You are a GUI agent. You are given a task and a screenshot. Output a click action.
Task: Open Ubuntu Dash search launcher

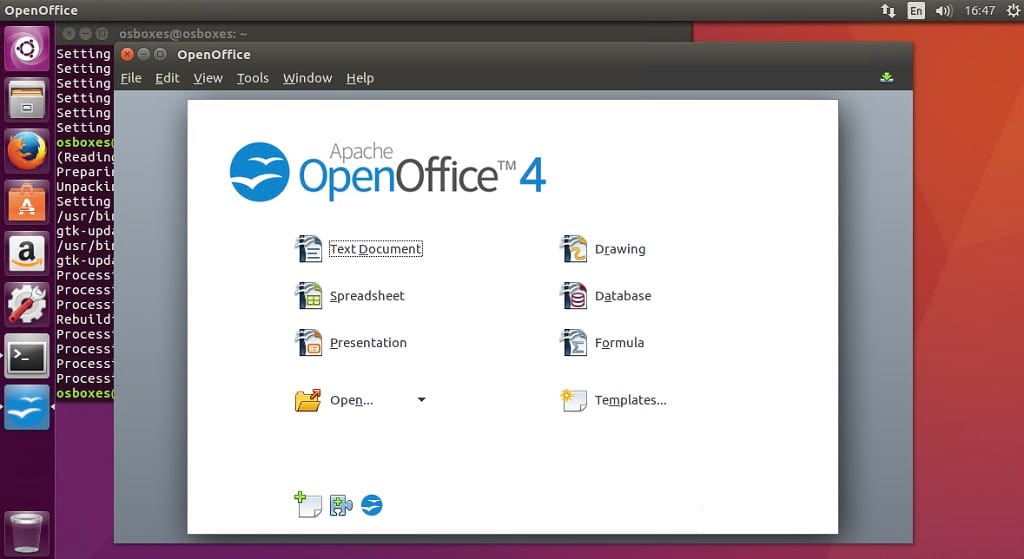click(x=27, y=48)
